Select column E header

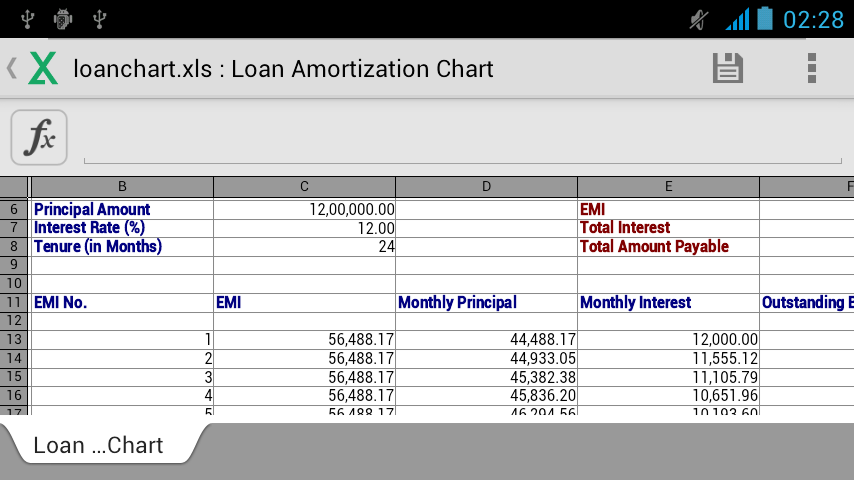[x=668, y=187]
